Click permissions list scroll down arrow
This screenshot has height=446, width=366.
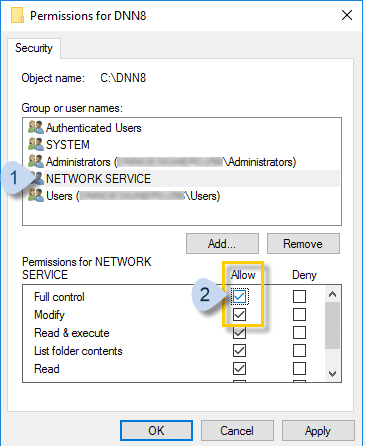(x=332, y=374)
